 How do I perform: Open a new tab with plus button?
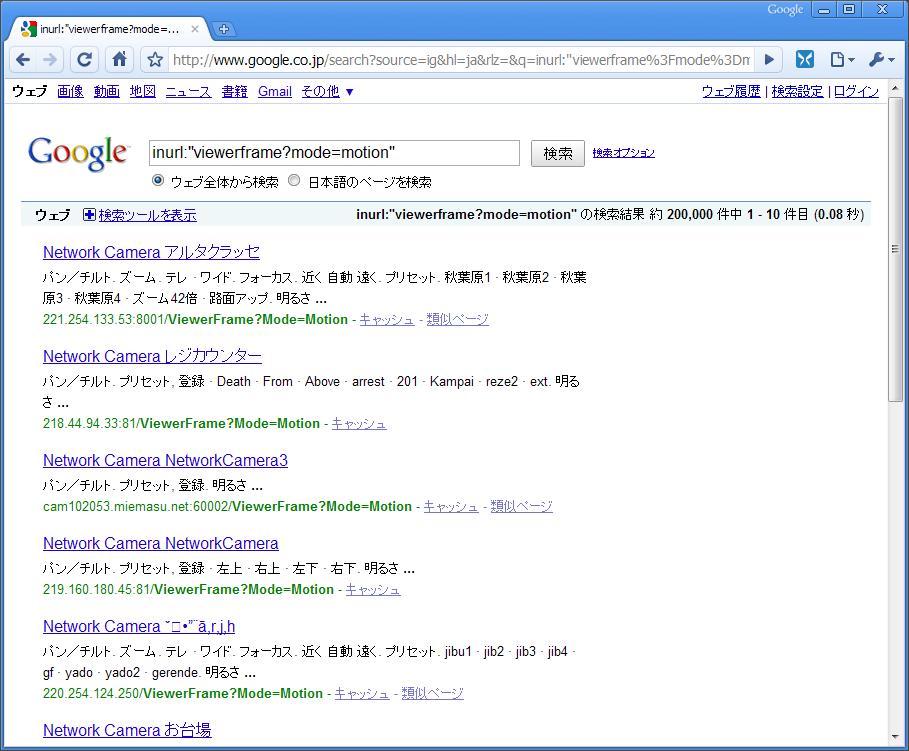223,29
